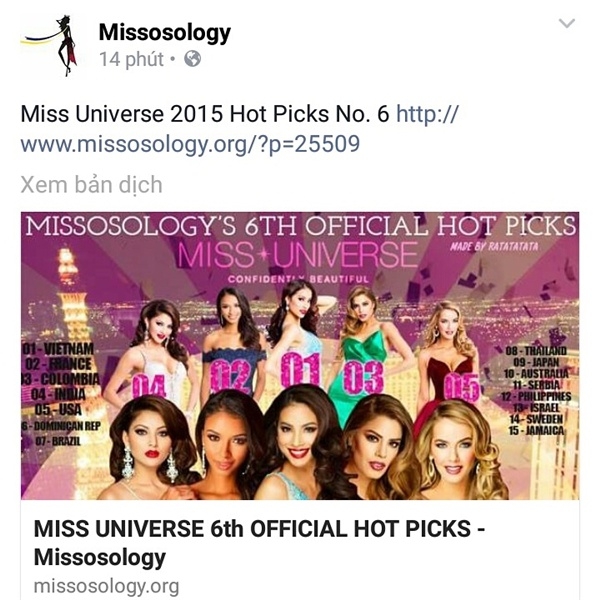
Task: Open the missosology.org/?p=25509 link
Action: [239, 129]
